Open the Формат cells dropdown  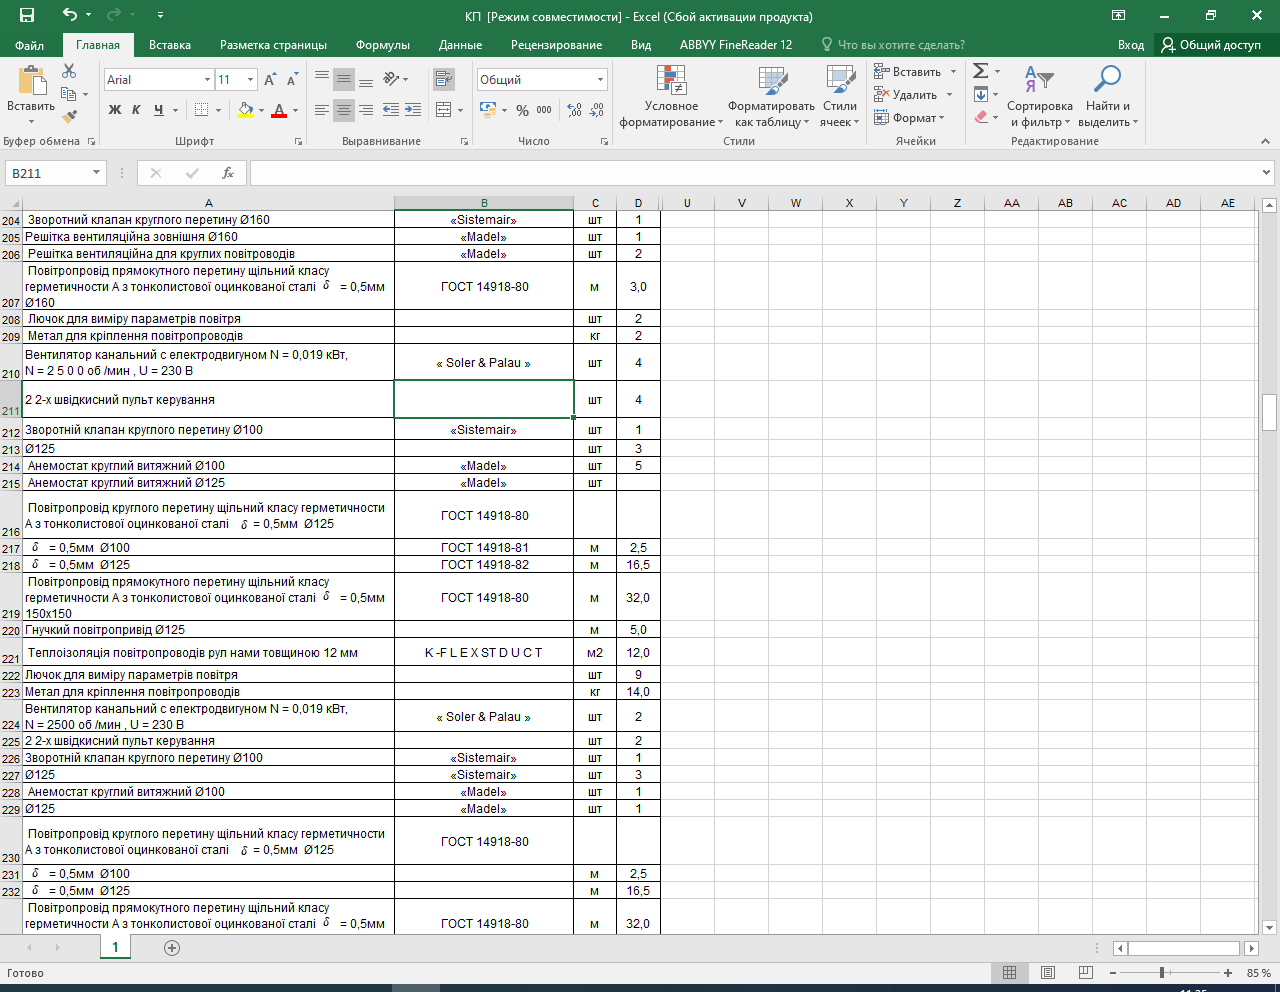pos(909,118)
